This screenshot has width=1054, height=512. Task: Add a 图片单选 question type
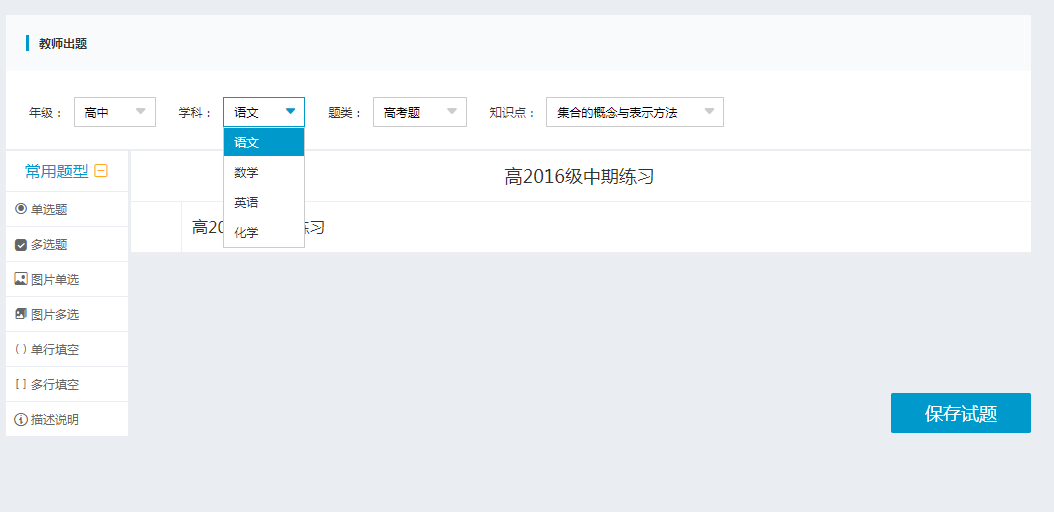[x=67, y=280]
